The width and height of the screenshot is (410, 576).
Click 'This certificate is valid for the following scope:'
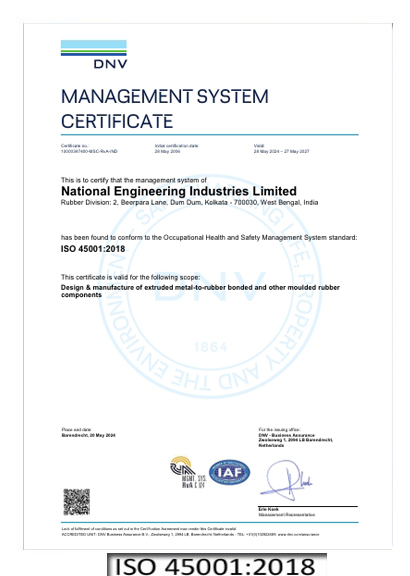click(131, 277)
